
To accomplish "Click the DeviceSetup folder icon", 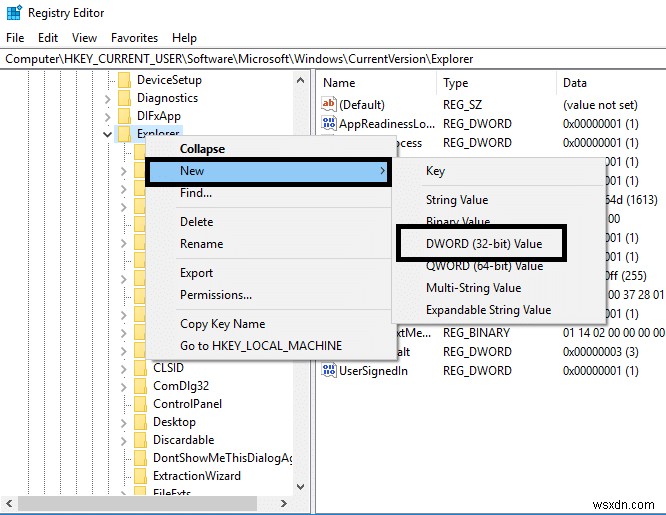I will pos(124,80).
